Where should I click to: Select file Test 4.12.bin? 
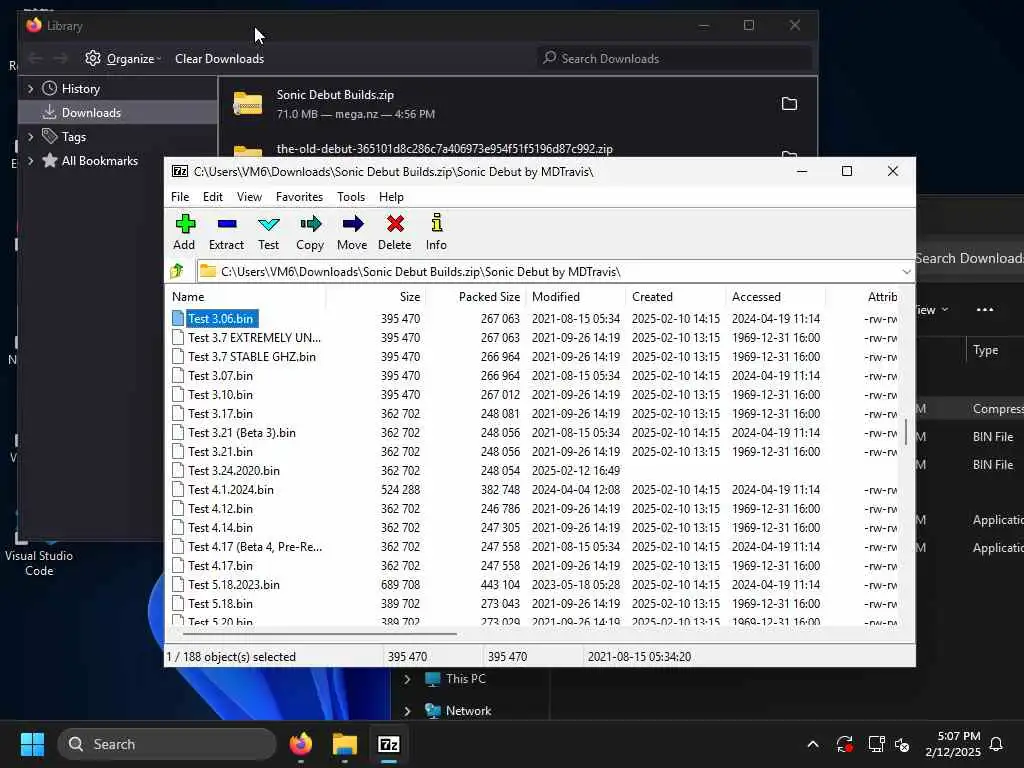pos(220,508)
